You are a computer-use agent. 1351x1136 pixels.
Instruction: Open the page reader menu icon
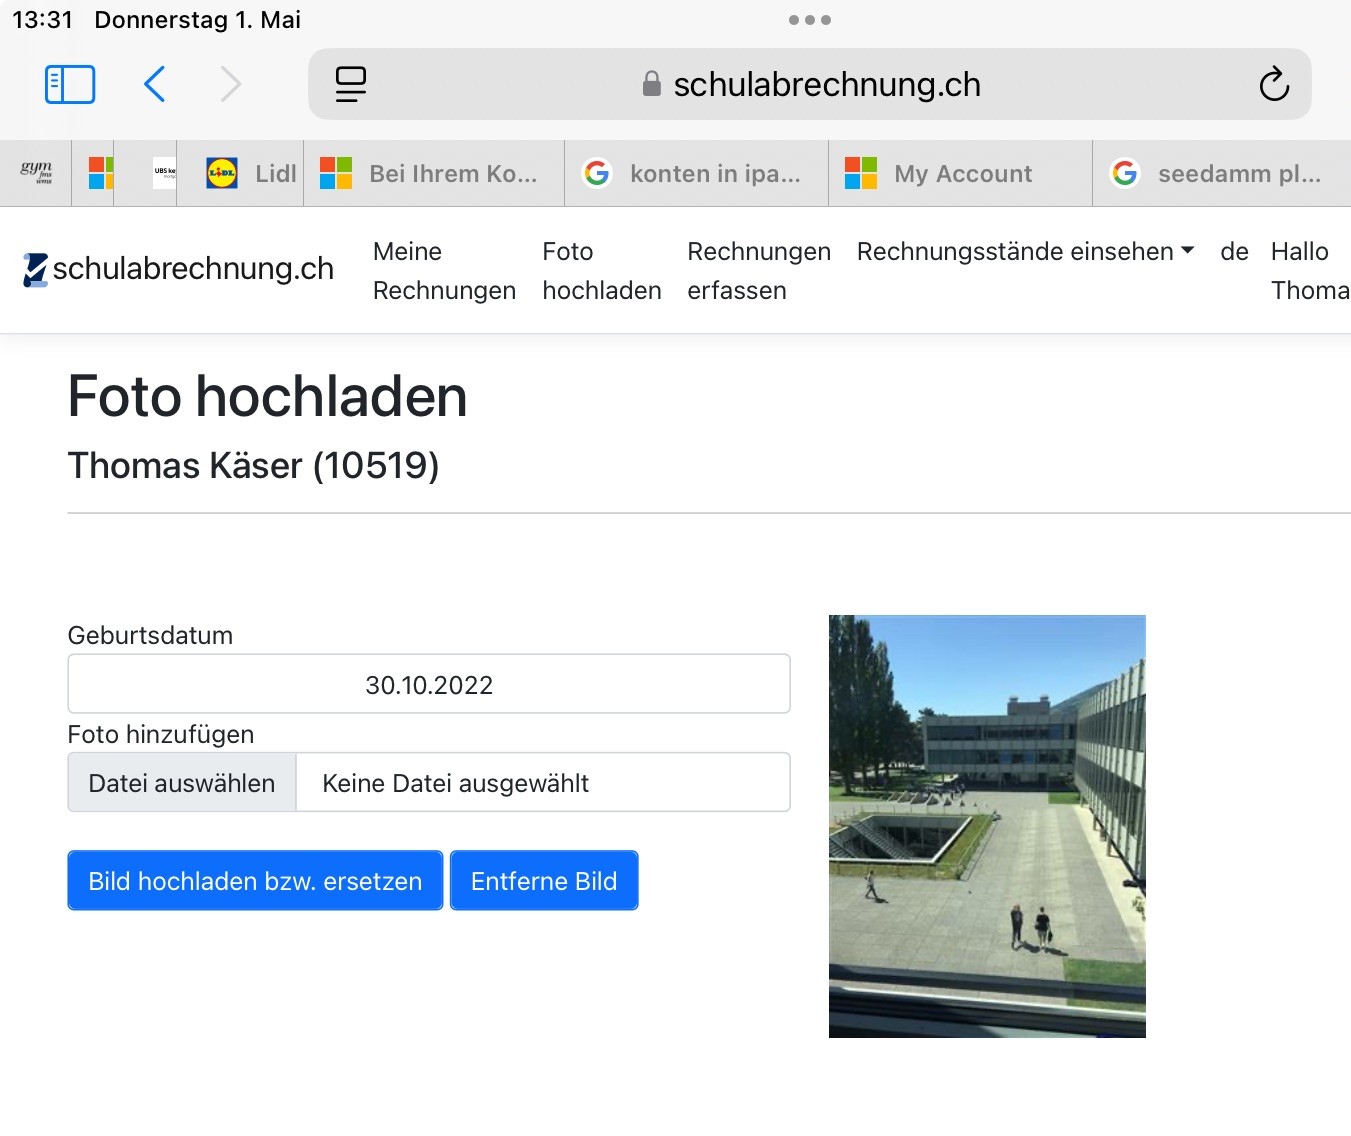(x=350, y=85)
